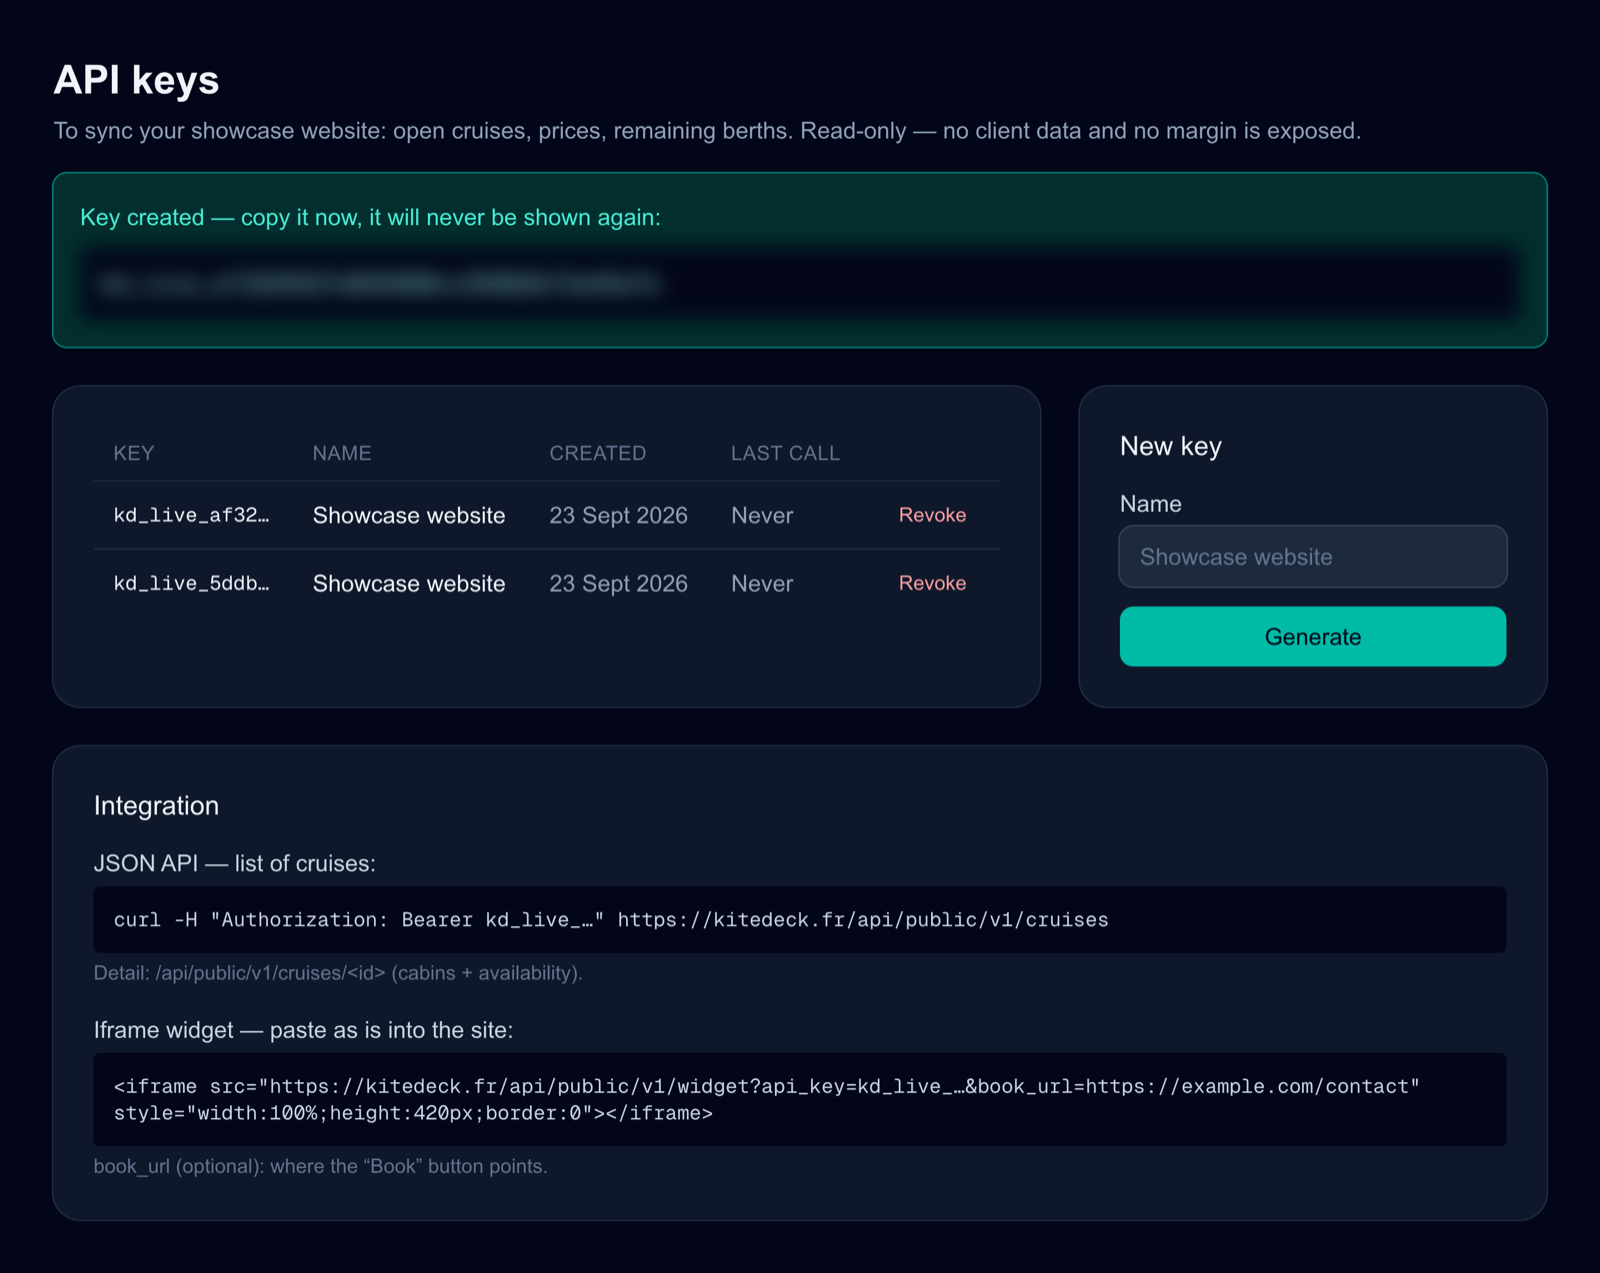
Task: Click the Integration section heading
Action: point(156,805)
